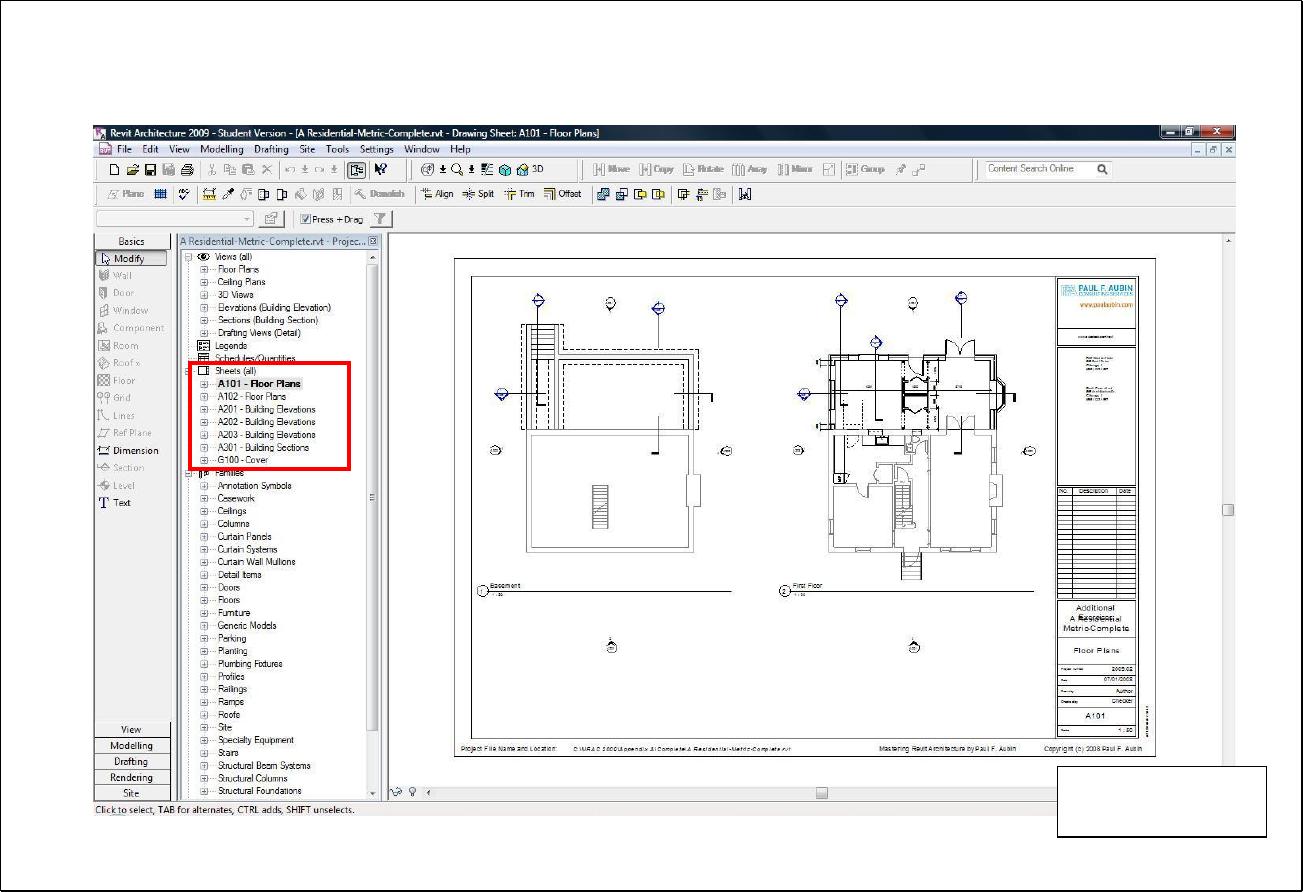Click the Save disk icon

[x=150, y=170]
